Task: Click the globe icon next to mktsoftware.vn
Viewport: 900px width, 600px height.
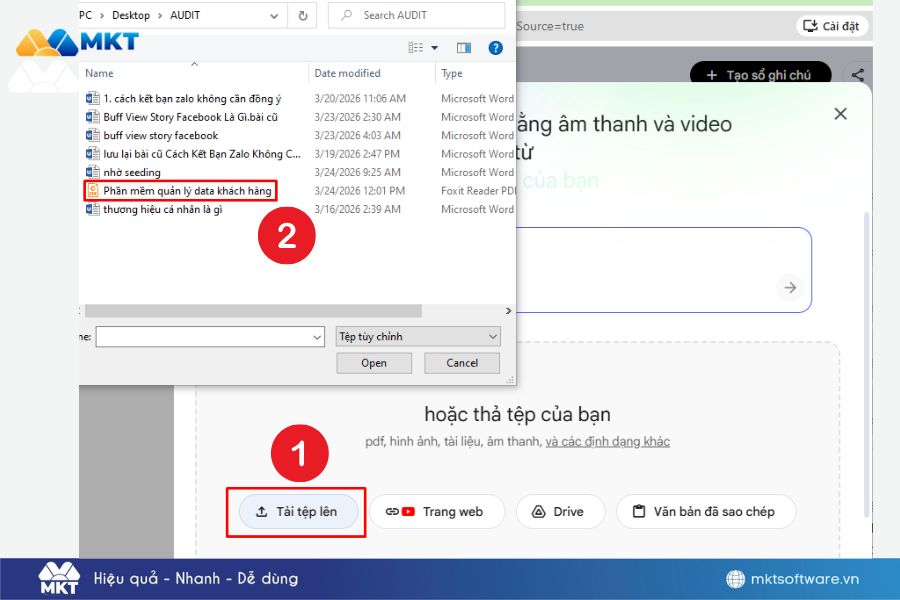Action: coord(735,578)
